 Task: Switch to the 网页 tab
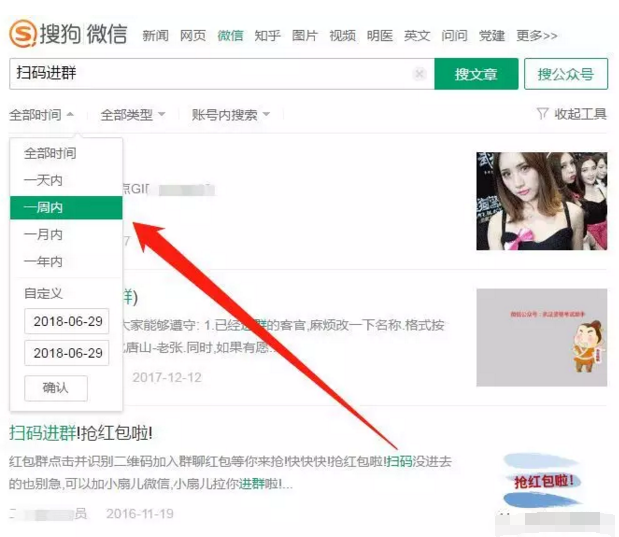tap(193, 36)
